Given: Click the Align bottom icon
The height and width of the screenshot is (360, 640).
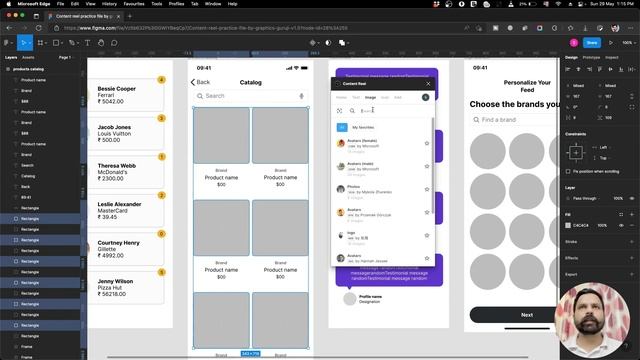Looking at the screenshot, I should click(621, 69).
